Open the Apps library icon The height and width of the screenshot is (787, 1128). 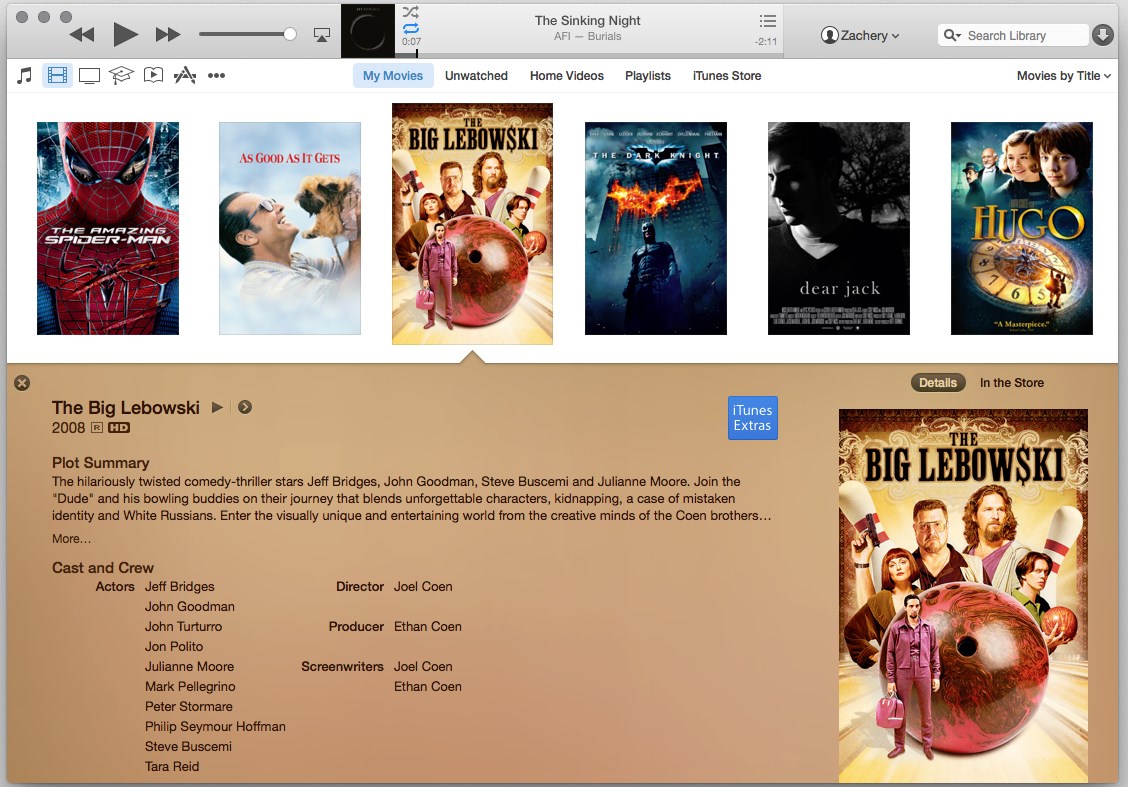(x=185, y=76)
